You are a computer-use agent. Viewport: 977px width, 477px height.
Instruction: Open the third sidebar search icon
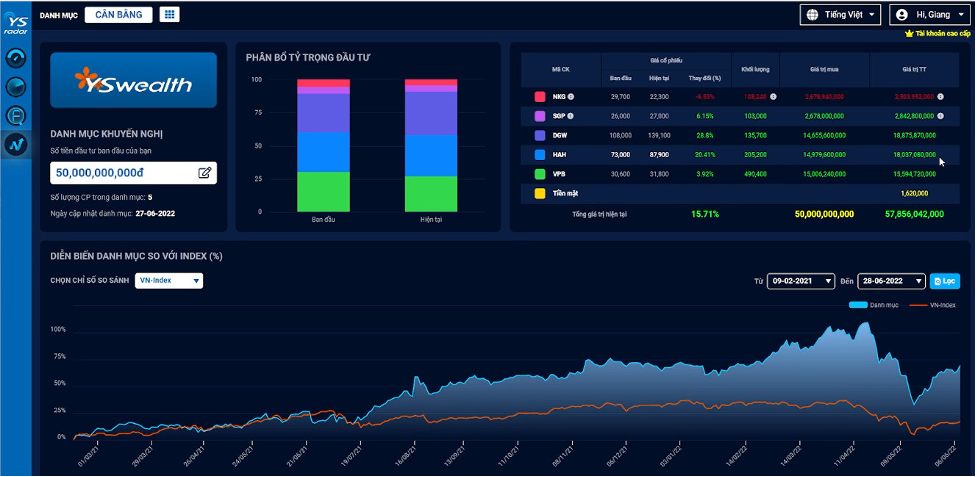pos(16,115)
